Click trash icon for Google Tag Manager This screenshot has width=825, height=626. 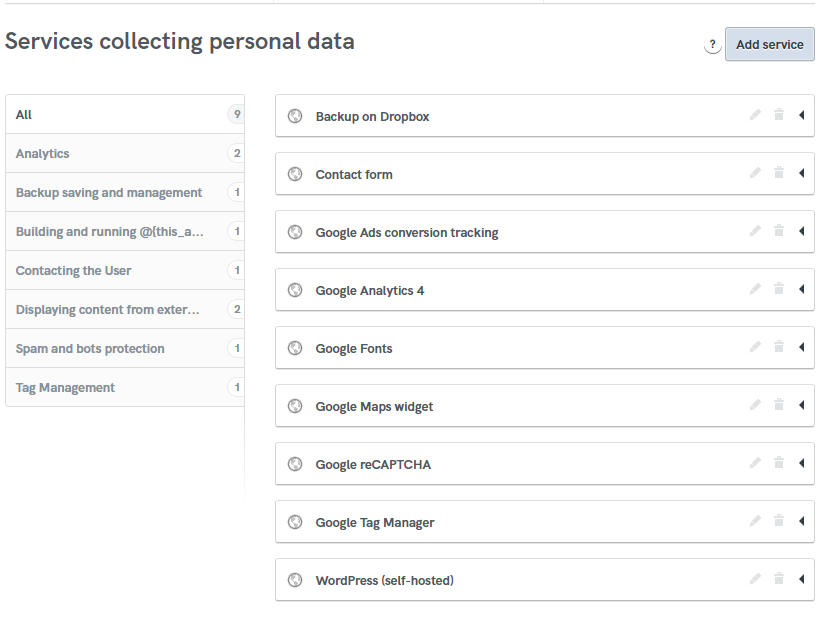click(x=779, y=521)
